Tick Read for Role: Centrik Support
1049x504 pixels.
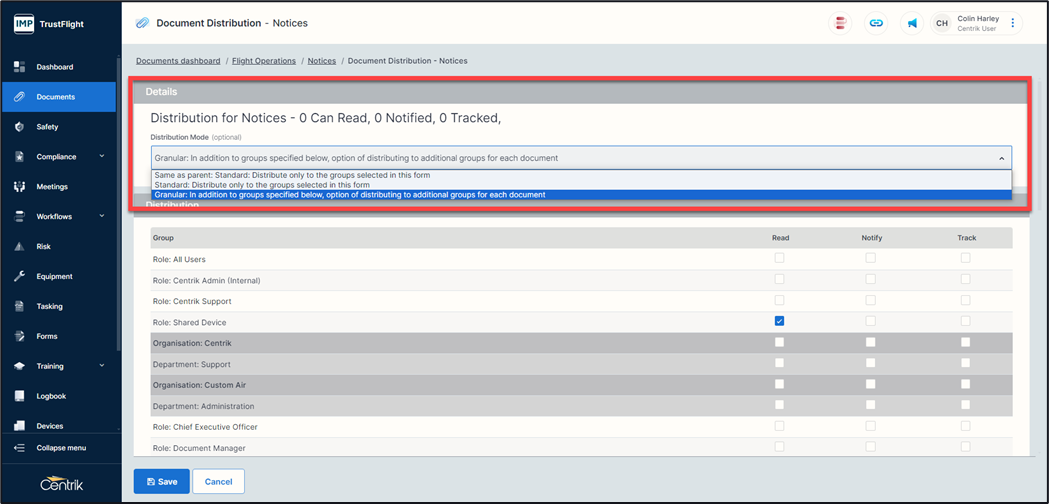point(779,300)
